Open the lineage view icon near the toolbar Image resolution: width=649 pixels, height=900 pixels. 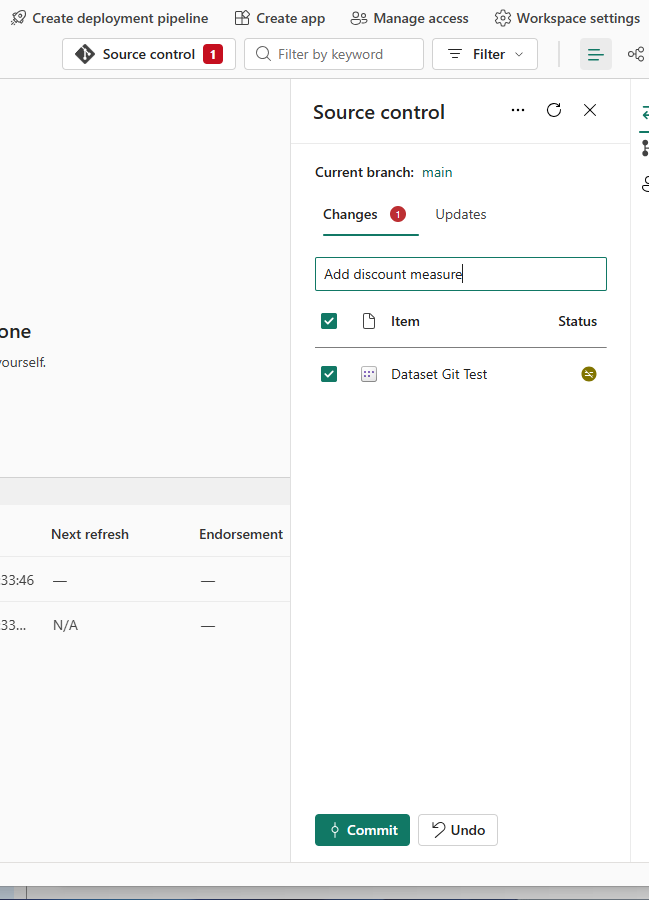(x=636, y=54)
